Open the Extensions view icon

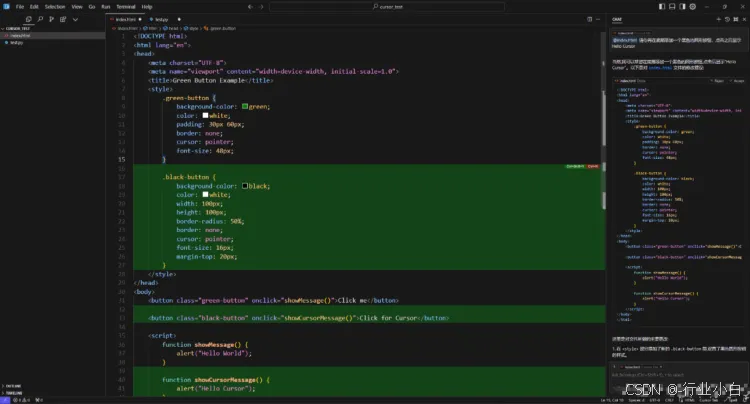click(x=63, y=19)
